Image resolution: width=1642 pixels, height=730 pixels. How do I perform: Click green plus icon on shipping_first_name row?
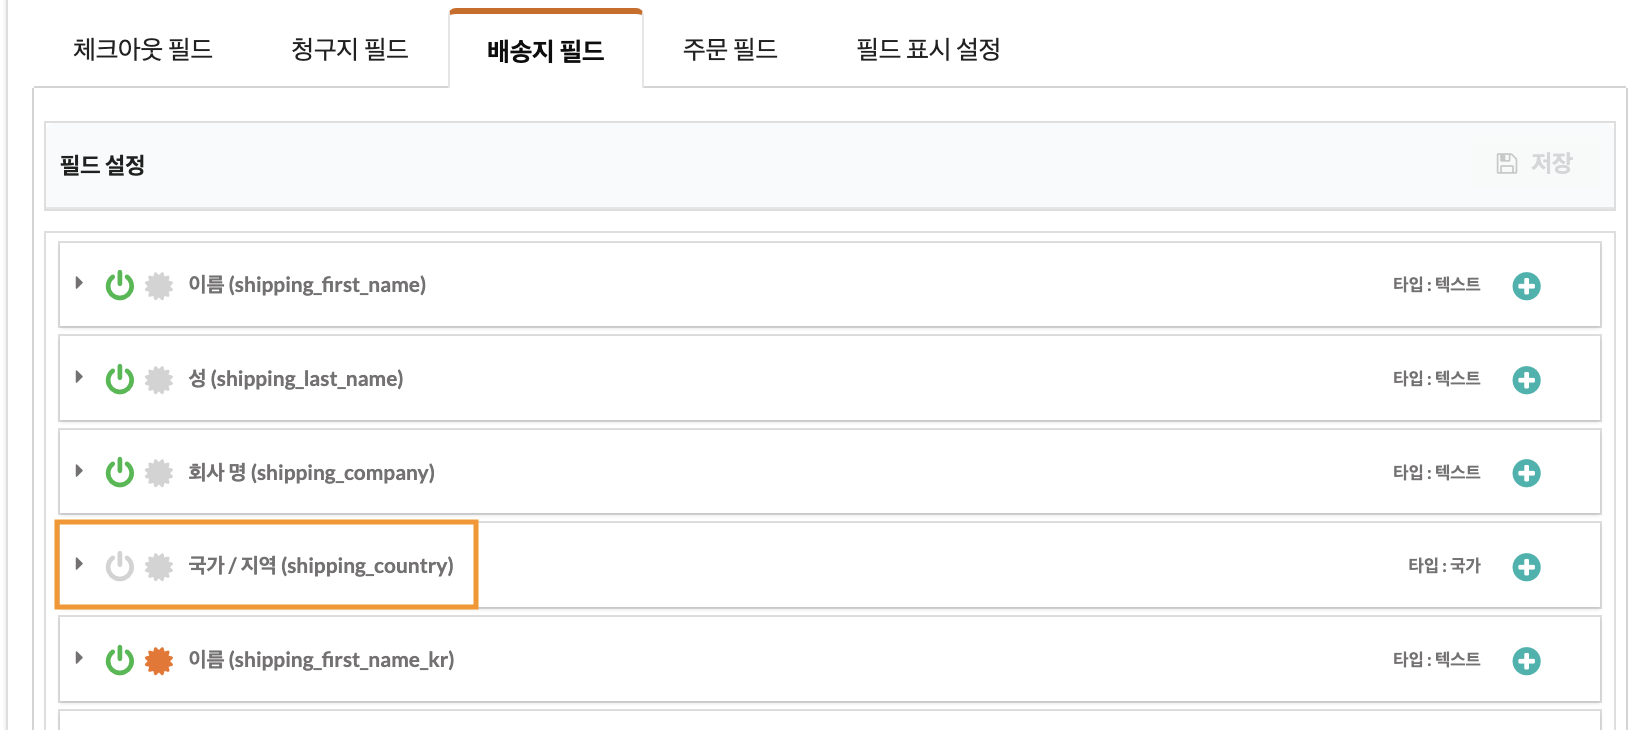click(x=1526, y=286)
